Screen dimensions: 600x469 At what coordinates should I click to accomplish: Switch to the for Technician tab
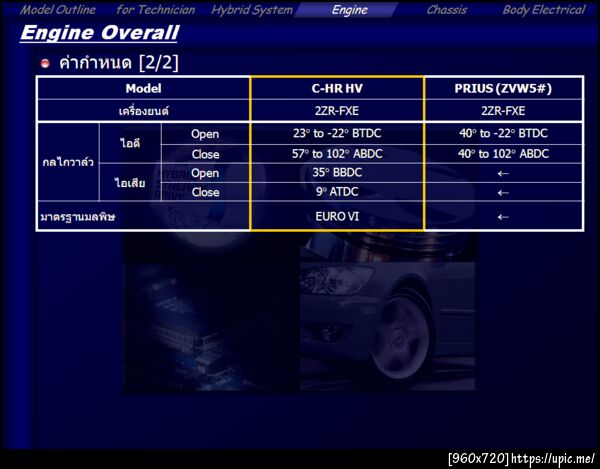coord(156,10)
